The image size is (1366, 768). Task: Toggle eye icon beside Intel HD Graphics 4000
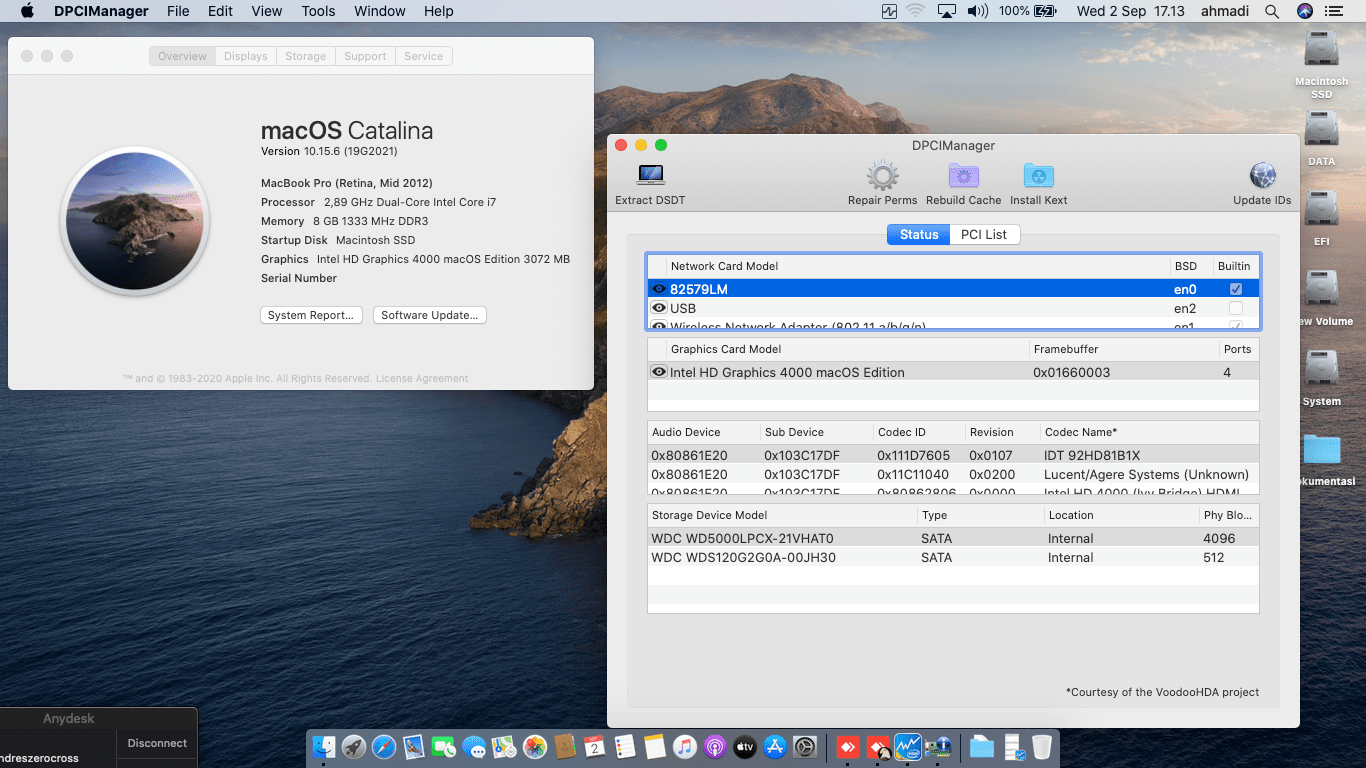[x=659, y=372]
